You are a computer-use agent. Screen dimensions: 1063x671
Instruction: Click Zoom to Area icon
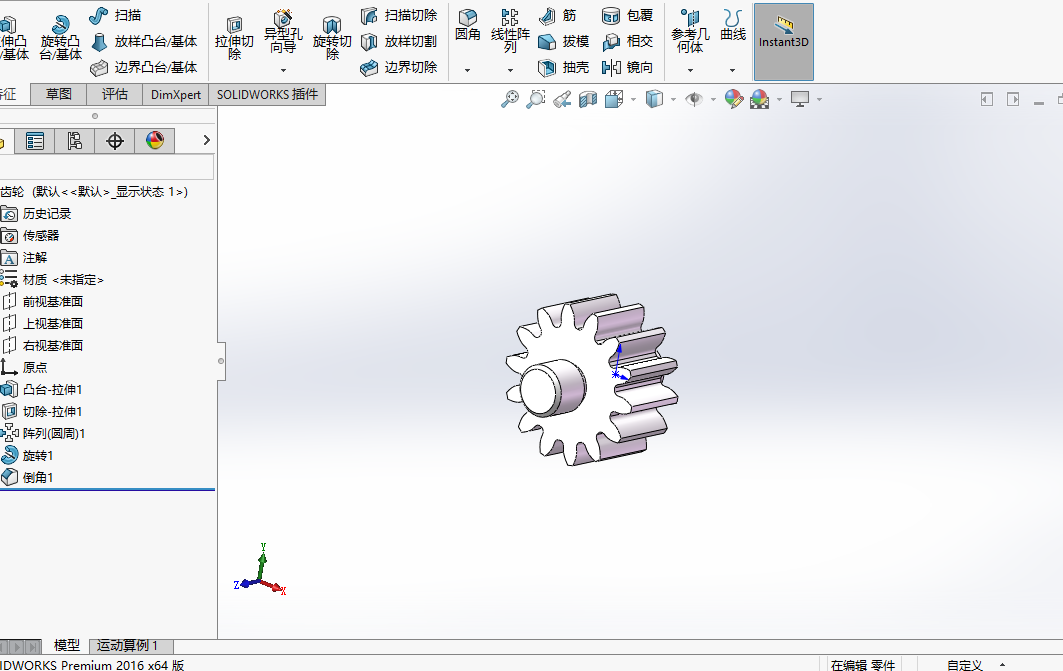click(x=536, y=99)
